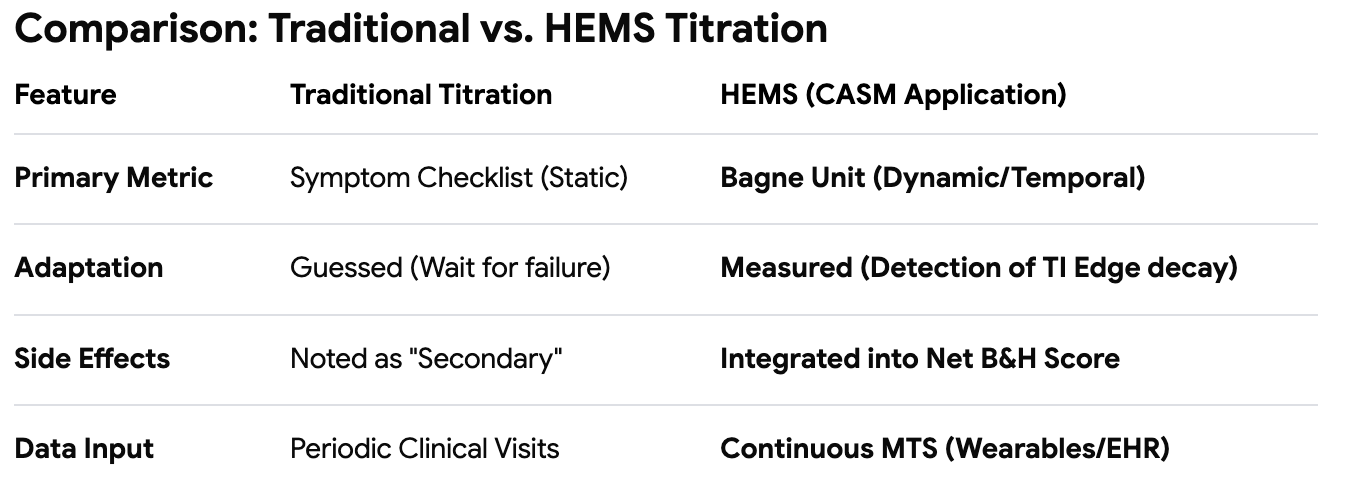Click the 'Noted as "Secondary"' cell
Viewport: 1356px width, 488px height.
(427, 358)
